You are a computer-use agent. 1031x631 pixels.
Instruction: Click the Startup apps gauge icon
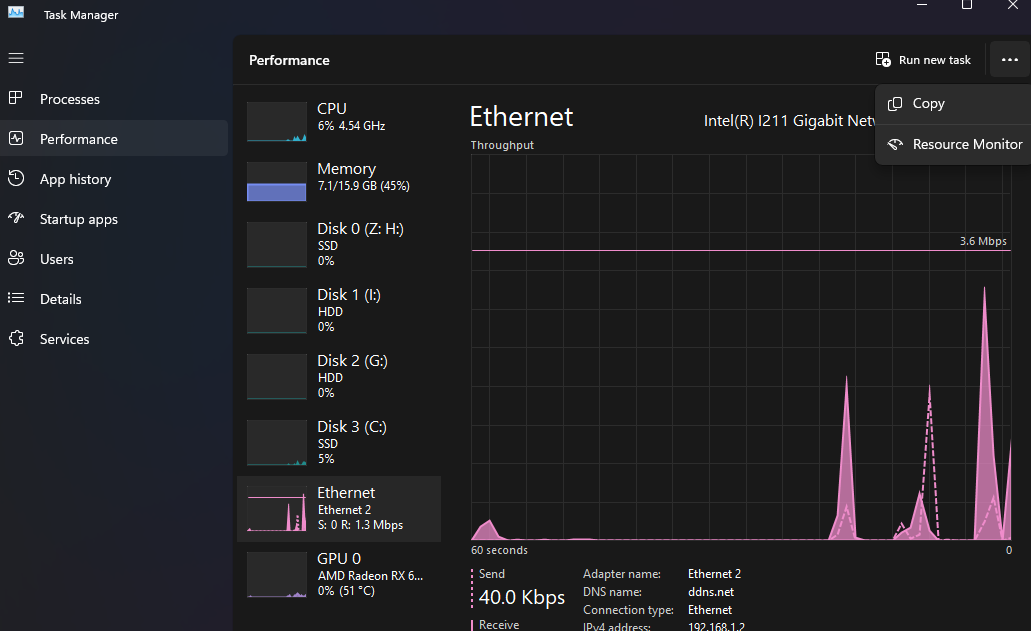tap(16, 219)
